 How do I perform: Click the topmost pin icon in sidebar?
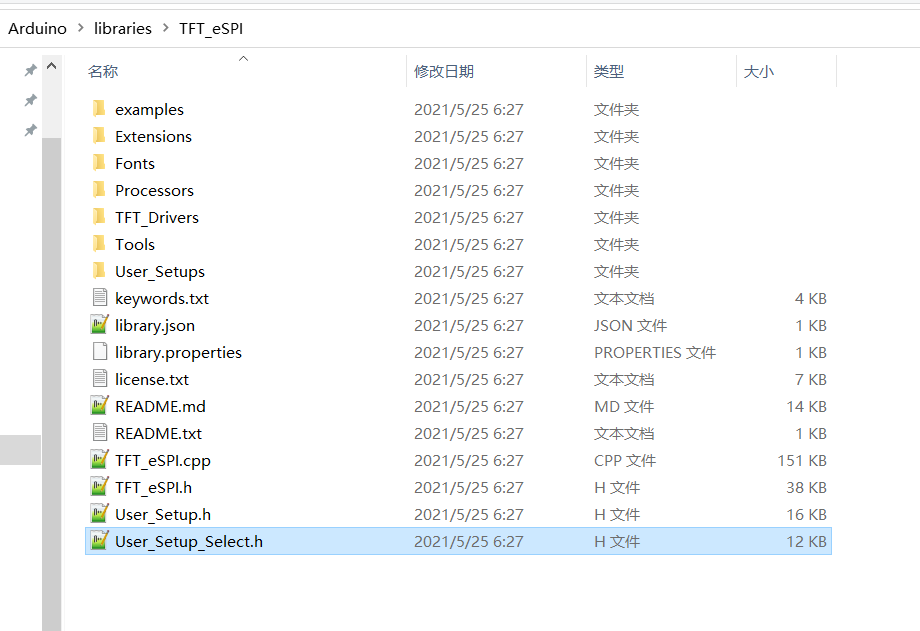coord(31,70)
